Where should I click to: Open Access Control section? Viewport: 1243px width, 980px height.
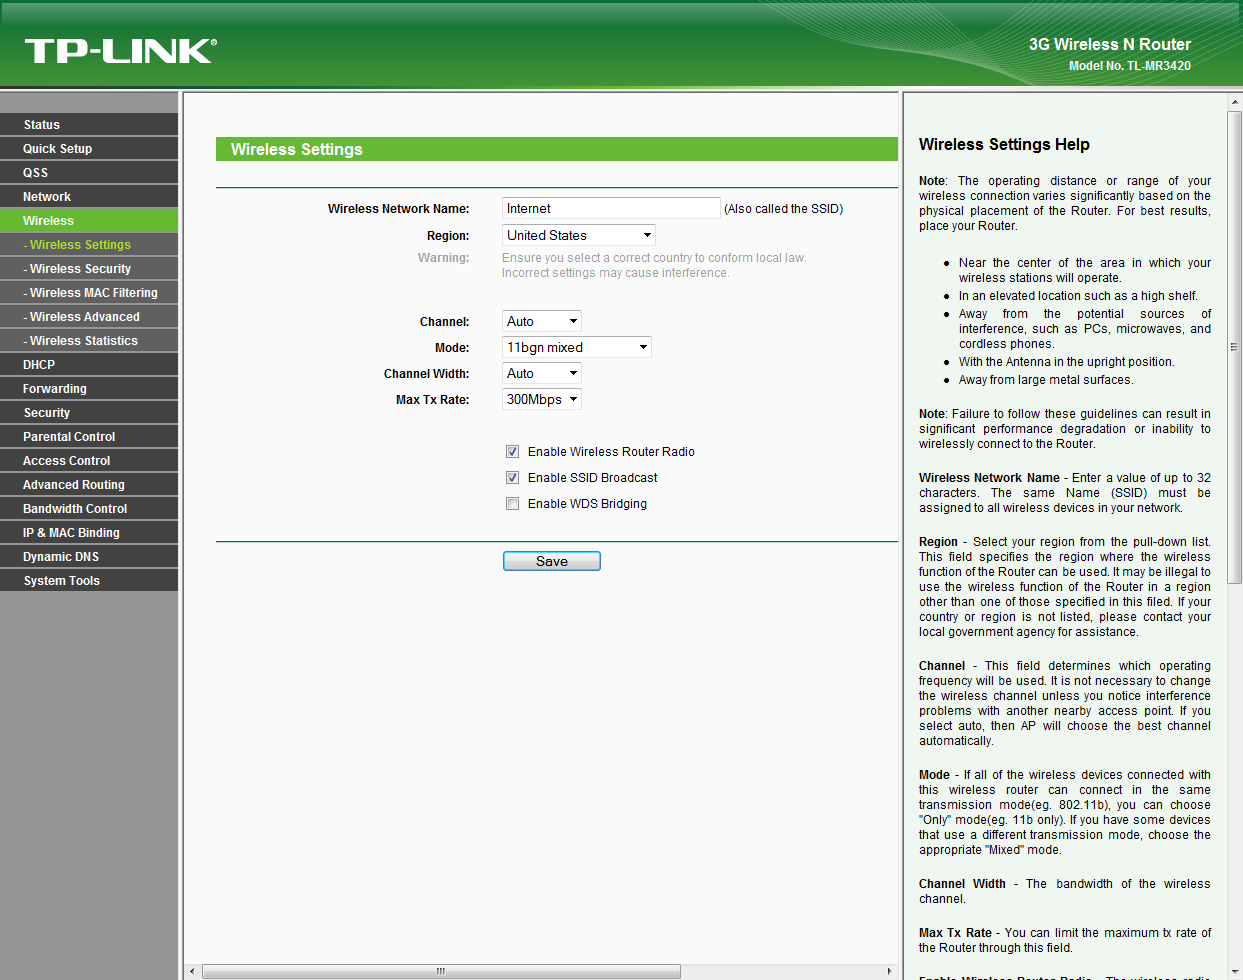pyautogui.click(x=89, y=461)
